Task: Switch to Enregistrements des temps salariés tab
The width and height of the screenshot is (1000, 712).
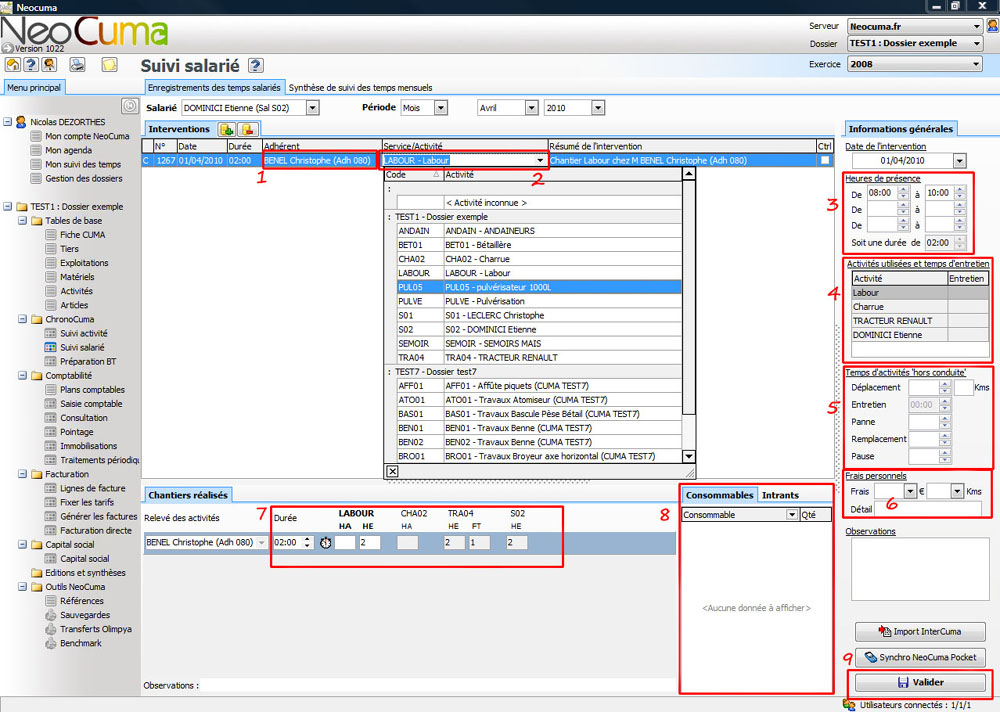Action: [x=214, y=87]
